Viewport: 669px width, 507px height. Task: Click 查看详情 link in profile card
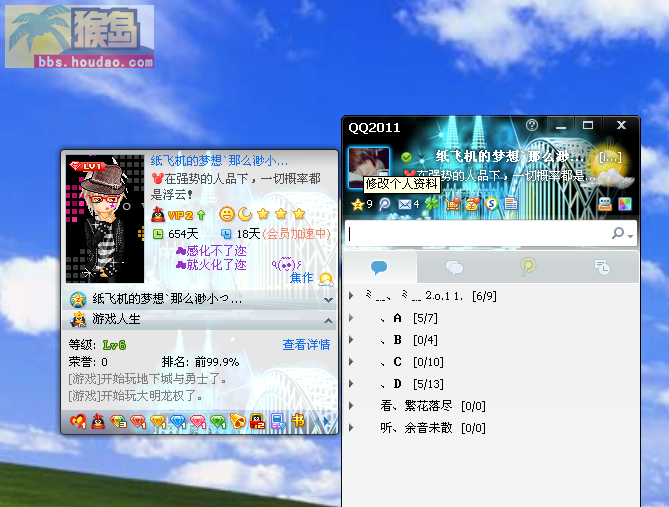[306, 345]
